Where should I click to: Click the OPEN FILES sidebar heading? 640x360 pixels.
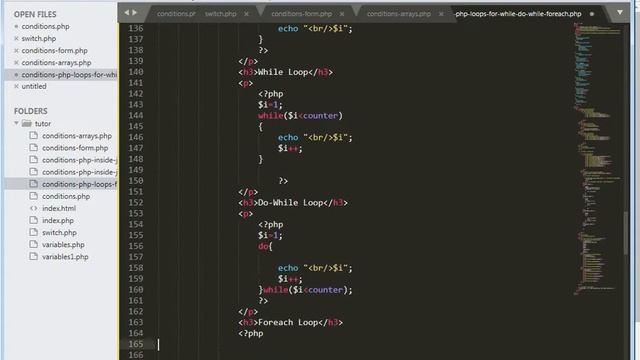click(35, 14)
